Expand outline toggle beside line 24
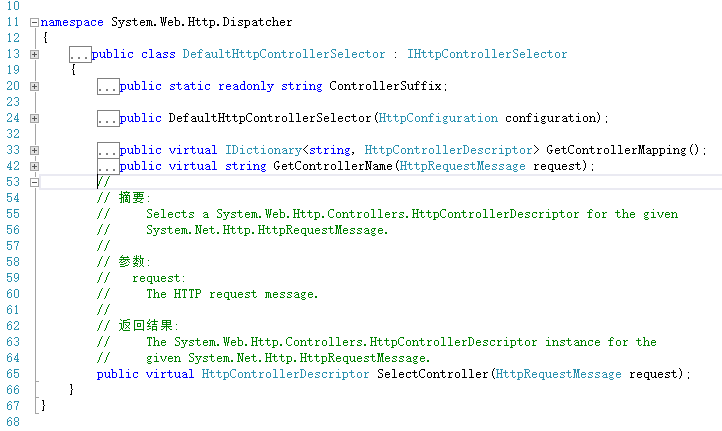This screenshot has height=431, width=722. pos(35,118)
